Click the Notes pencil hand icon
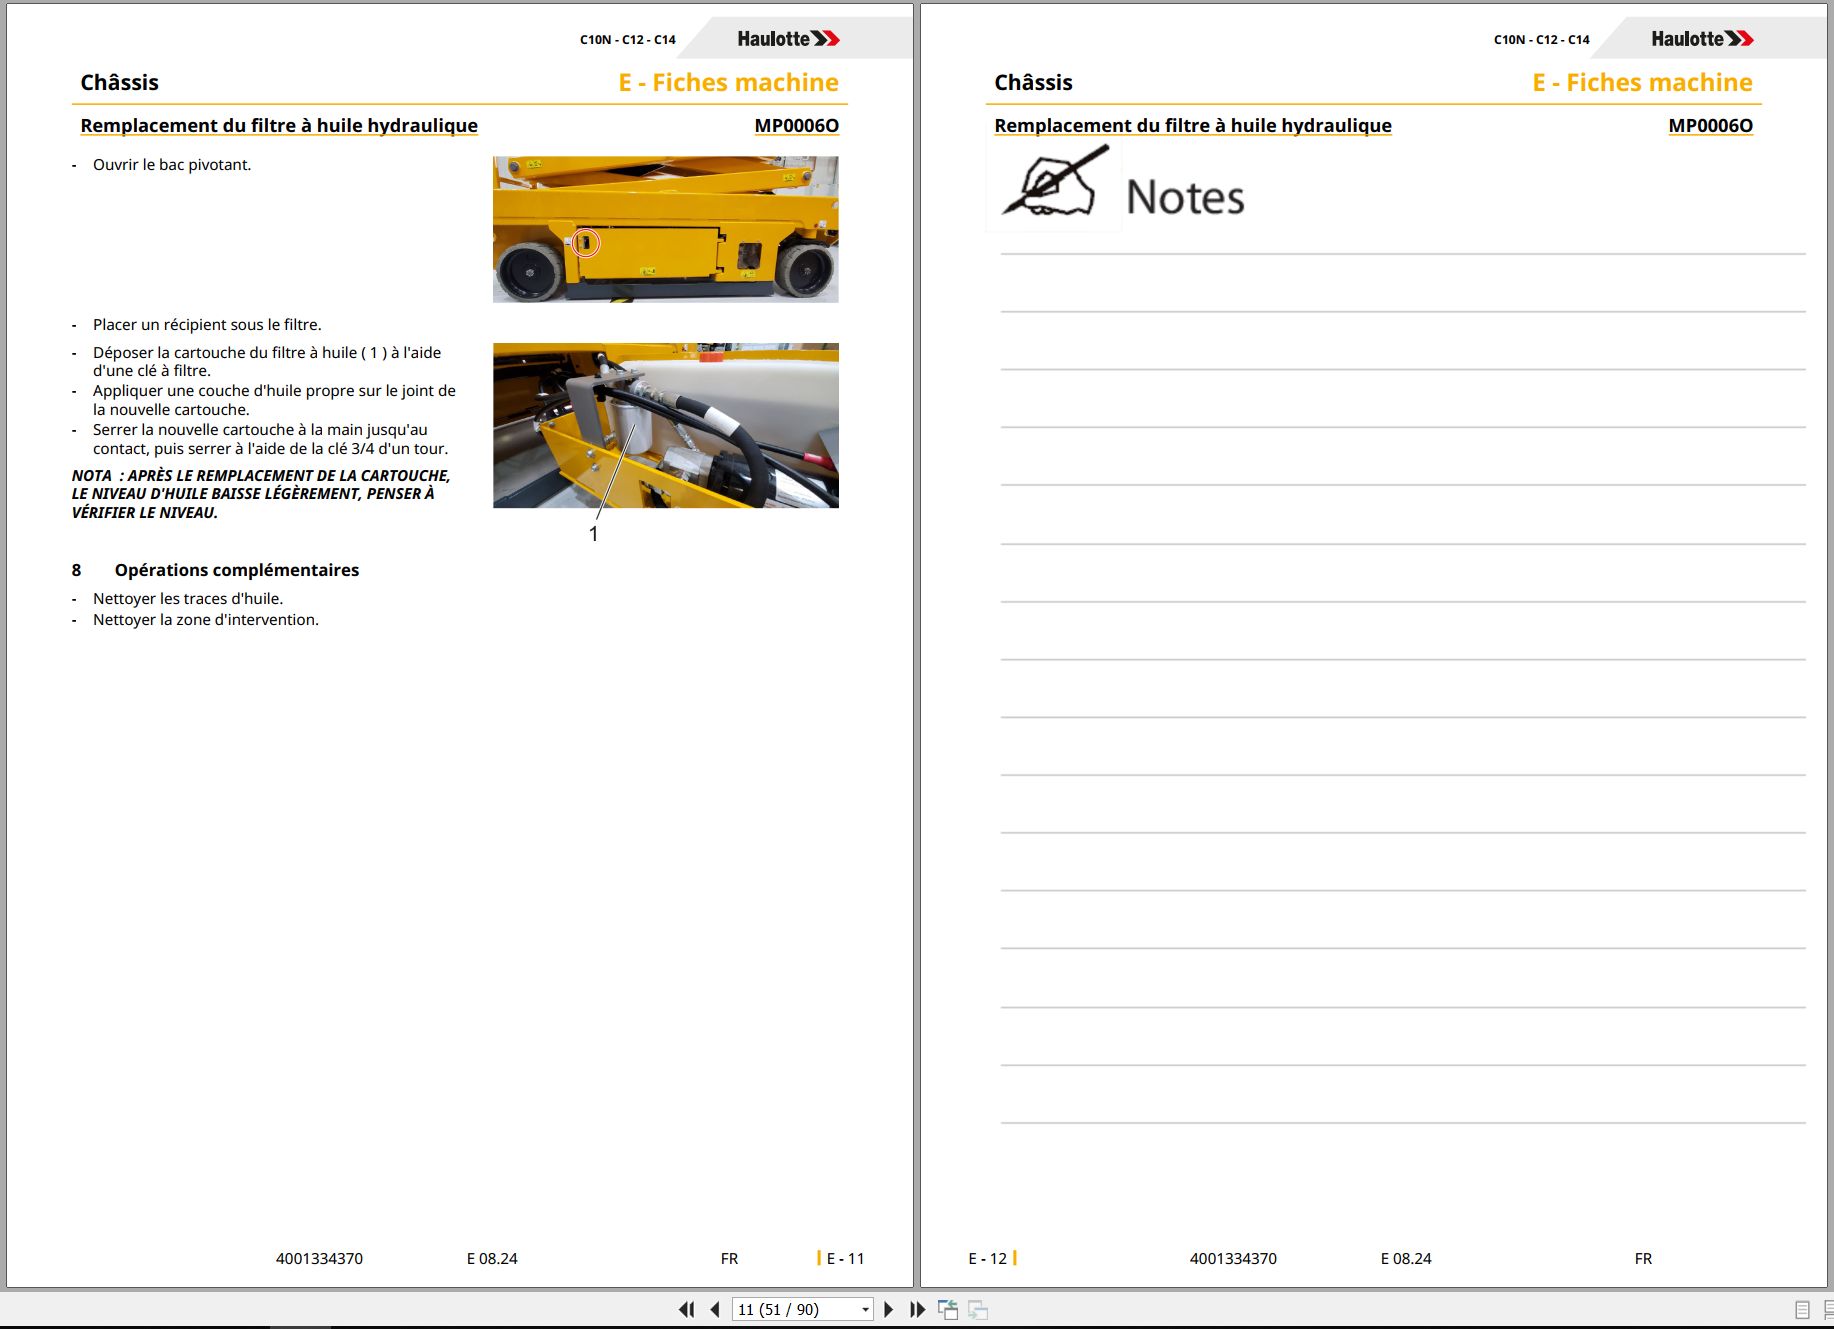Screen dimensions: 1834x1329 [x=1055, y=183]
